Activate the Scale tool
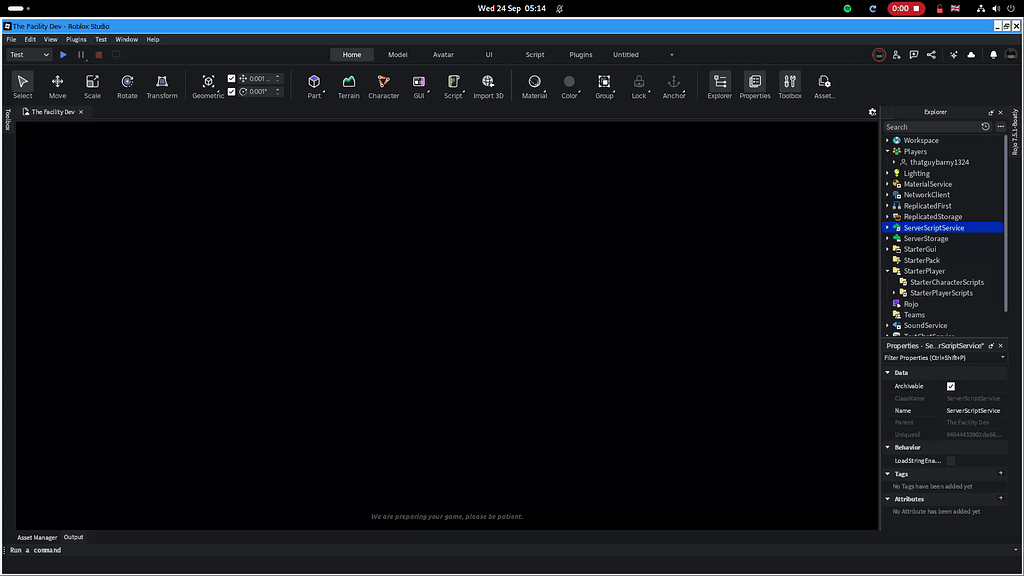 coord(92,86)
